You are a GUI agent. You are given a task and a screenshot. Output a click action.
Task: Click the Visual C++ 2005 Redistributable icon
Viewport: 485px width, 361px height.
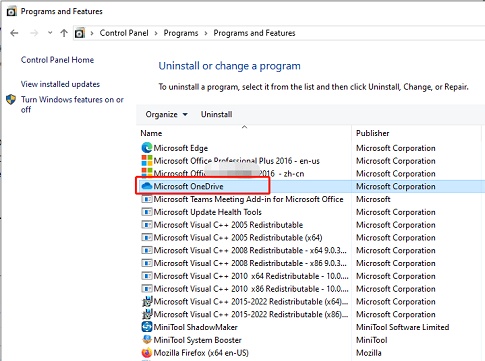pyautogui.click(x=147, y=225)
